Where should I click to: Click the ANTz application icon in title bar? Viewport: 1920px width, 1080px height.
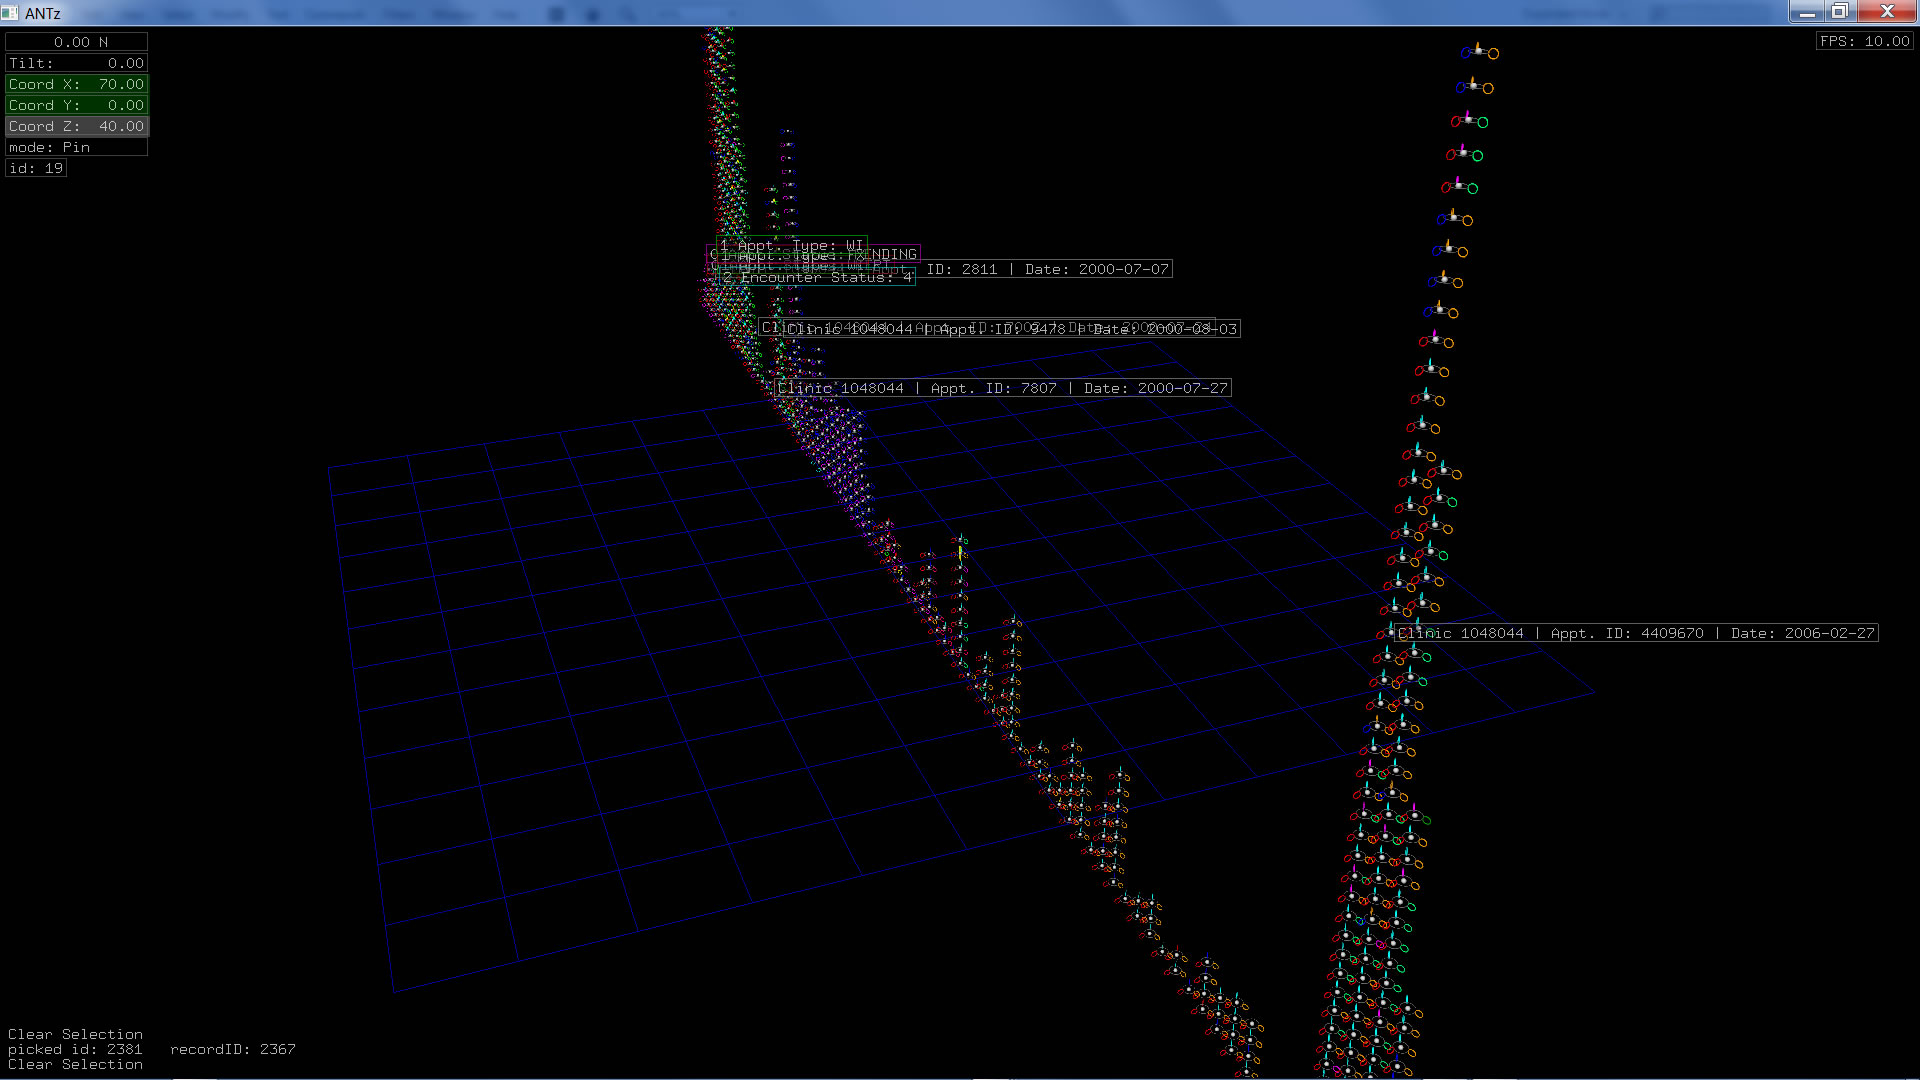[10, 13]
